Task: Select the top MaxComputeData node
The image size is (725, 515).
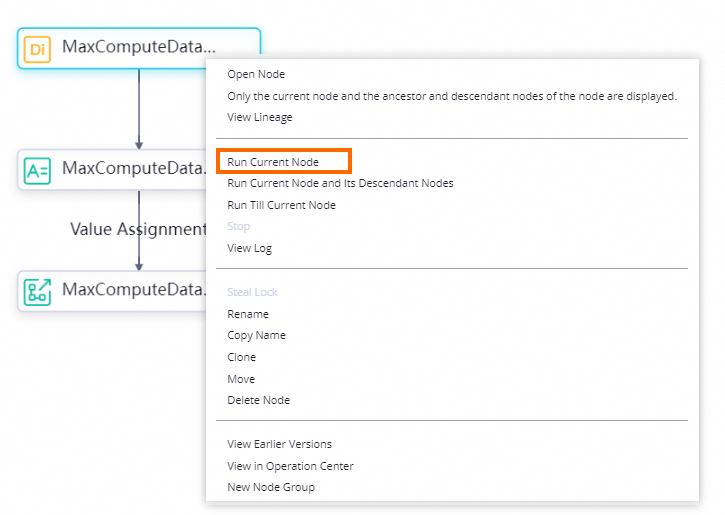Action: (139, 48)
